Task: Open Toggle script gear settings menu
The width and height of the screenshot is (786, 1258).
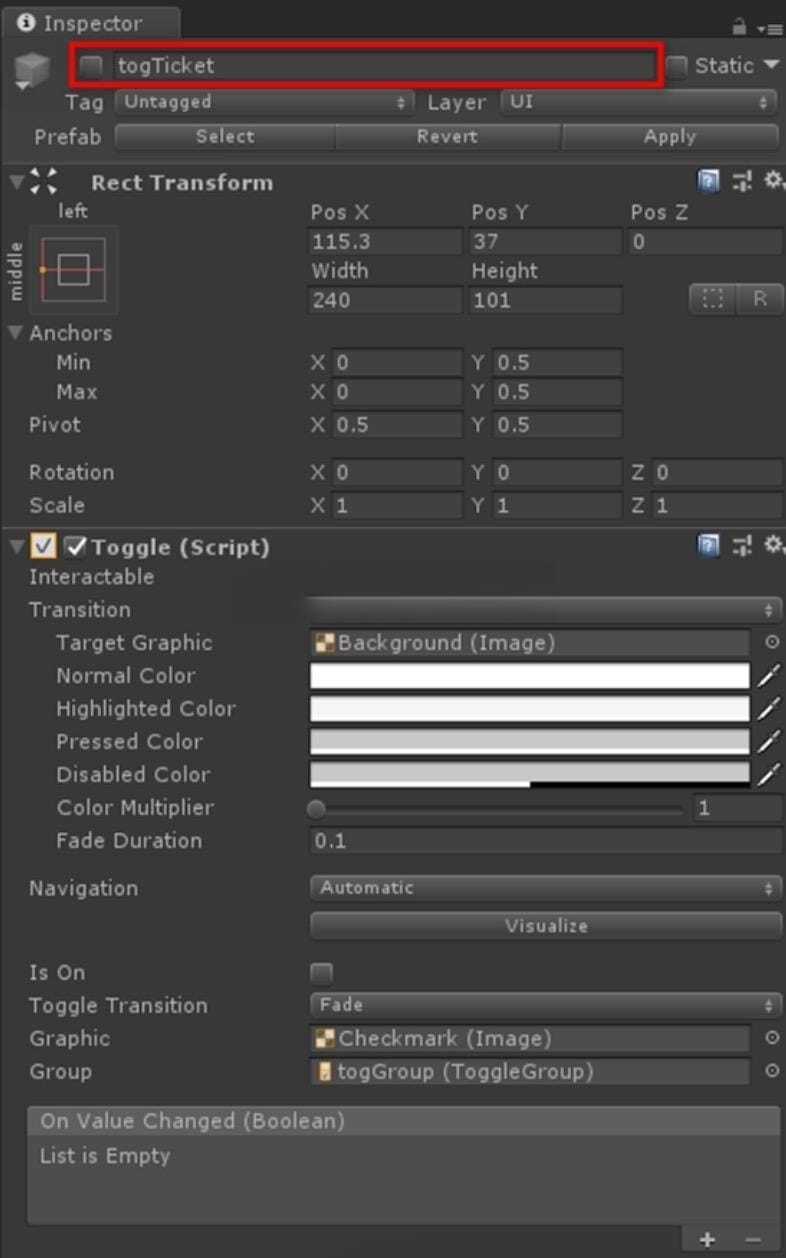Action: click(774, 545)
